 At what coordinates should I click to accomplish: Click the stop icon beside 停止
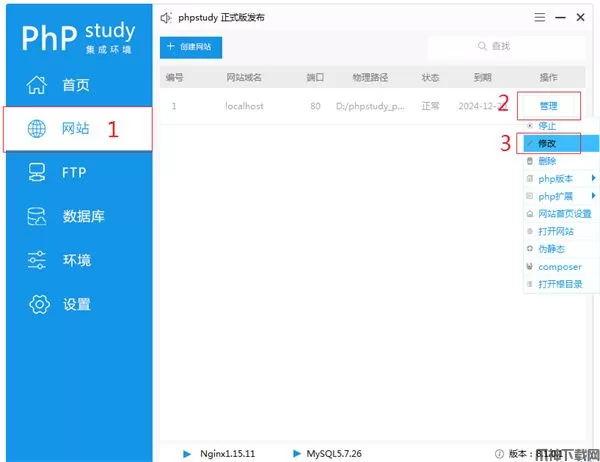pyautogui.click(x=530, y=126)
